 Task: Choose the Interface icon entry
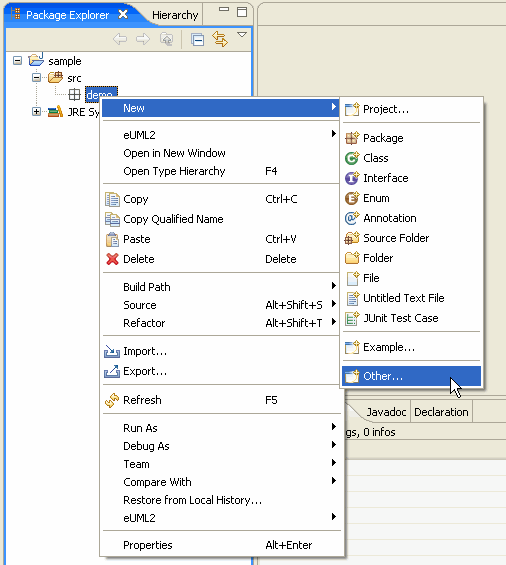(352, 178)
